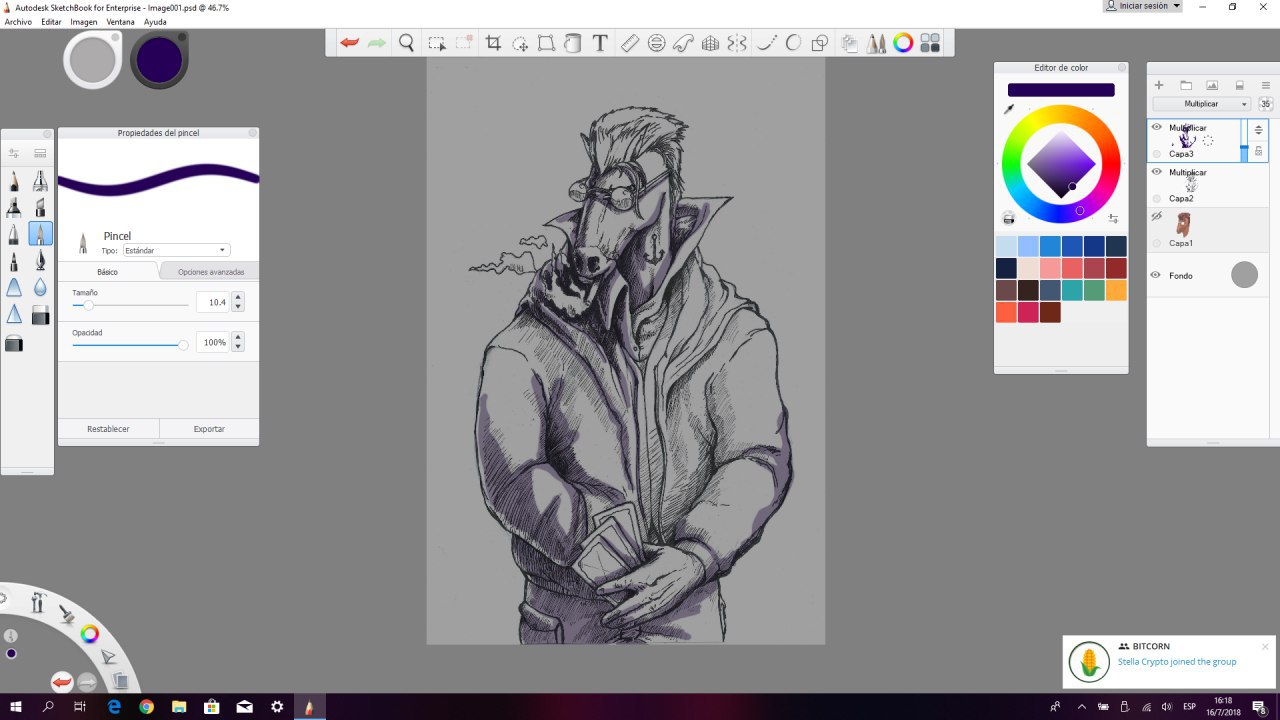The height and width of the screenshot is (720, 1280).
Task: Pick the Flood Fill bucket tool
Action: 572,43
